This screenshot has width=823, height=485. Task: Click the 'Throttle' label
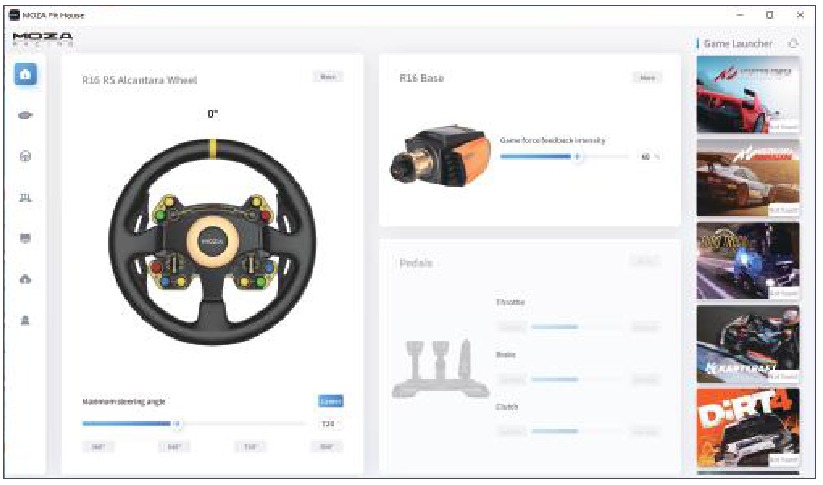click(511, 302)
